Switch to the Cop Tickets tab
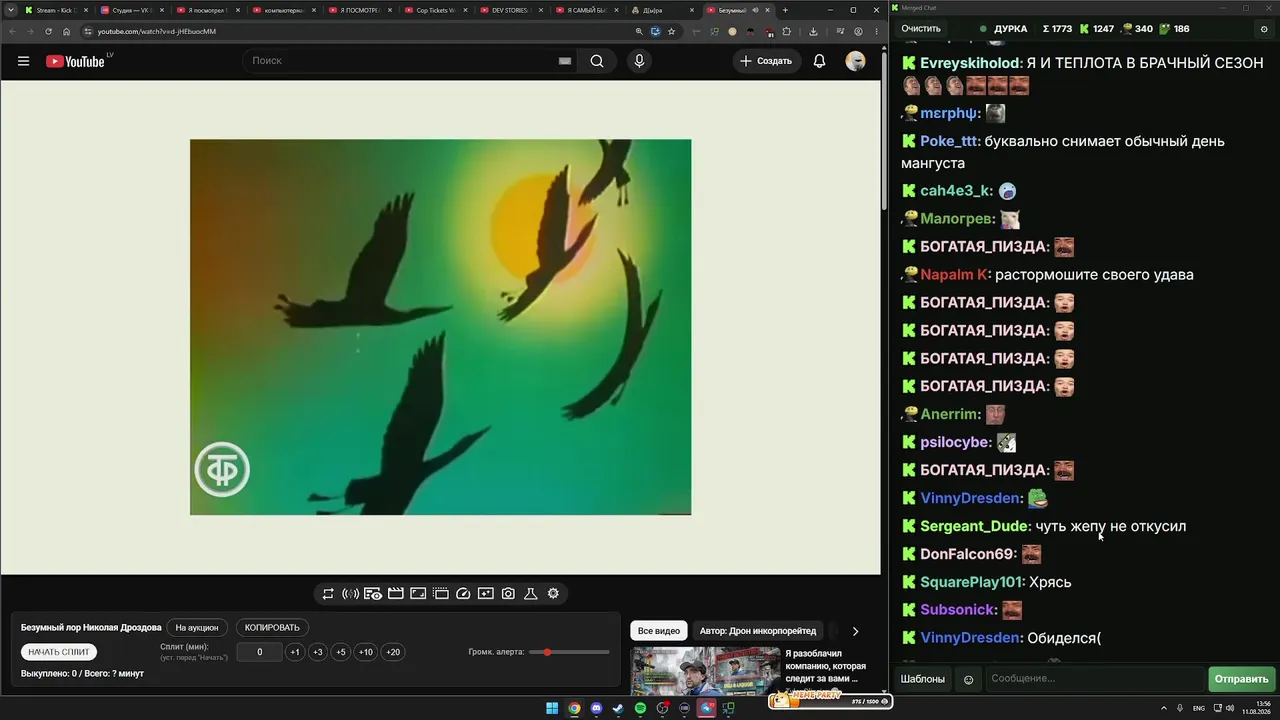 (437, 10)
